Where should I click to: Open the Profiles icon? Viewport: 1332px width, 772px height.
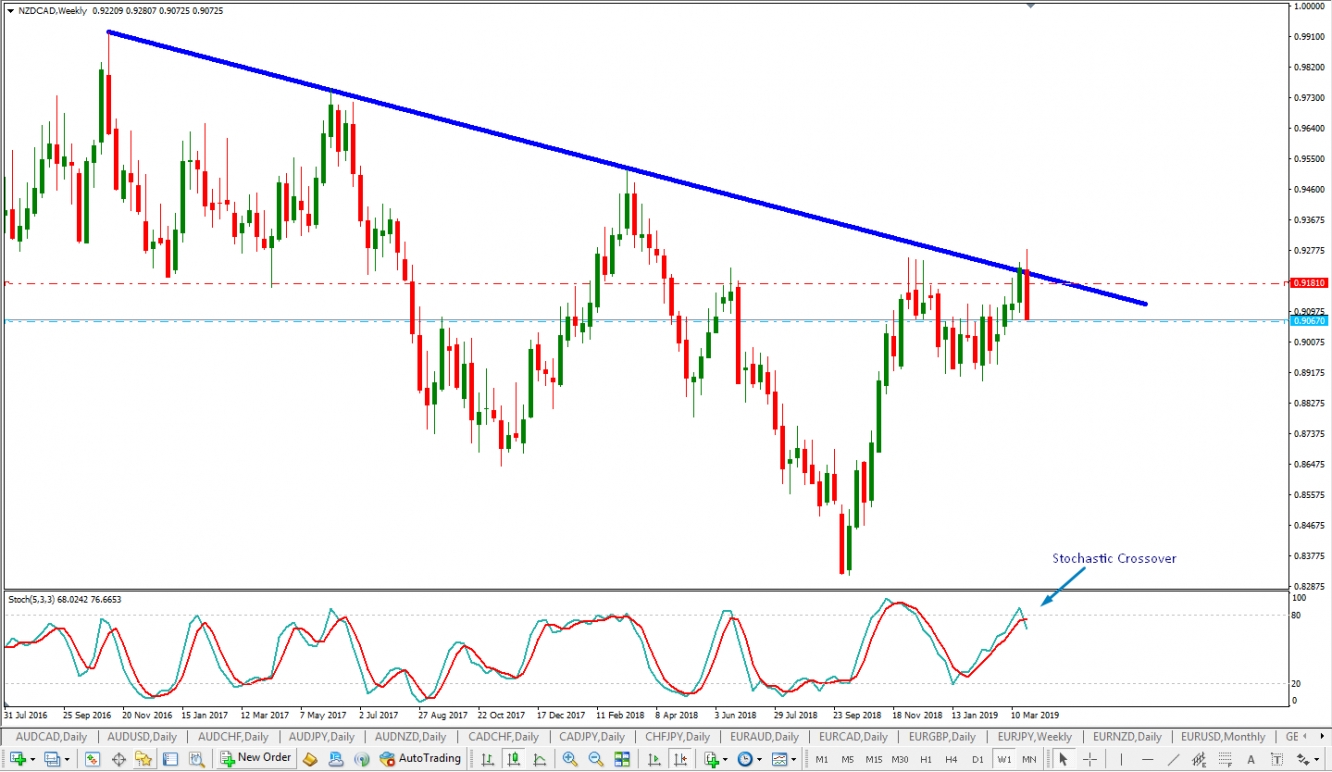coord(51,759)
